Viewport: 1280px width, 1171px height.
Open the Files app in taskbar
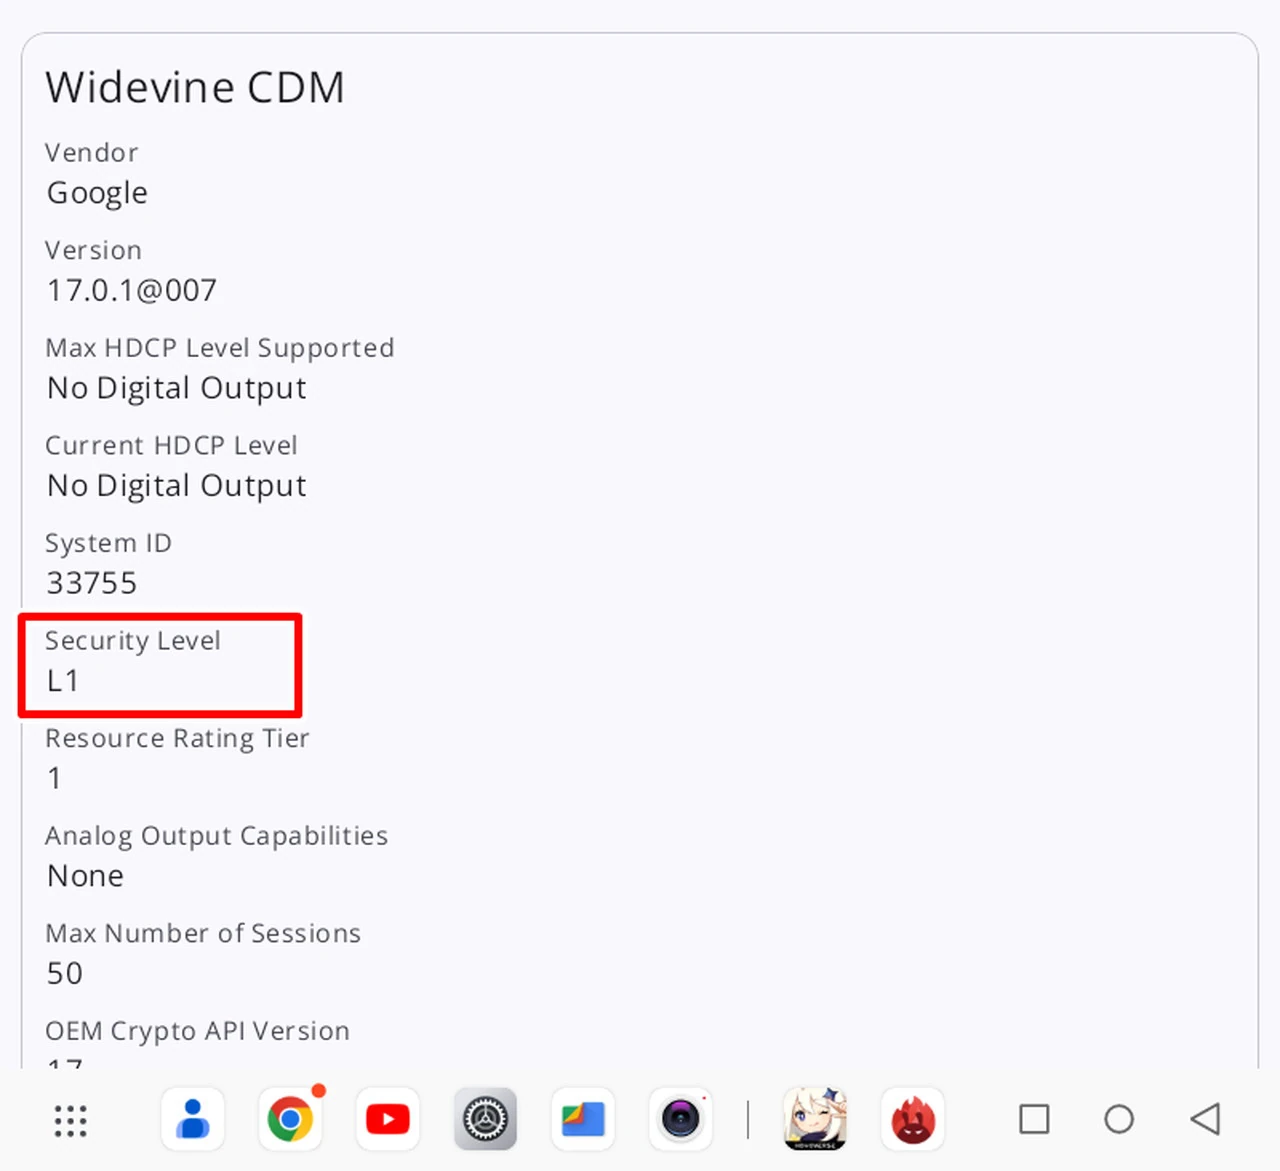pyautogui.click(x=583, y=1120)
